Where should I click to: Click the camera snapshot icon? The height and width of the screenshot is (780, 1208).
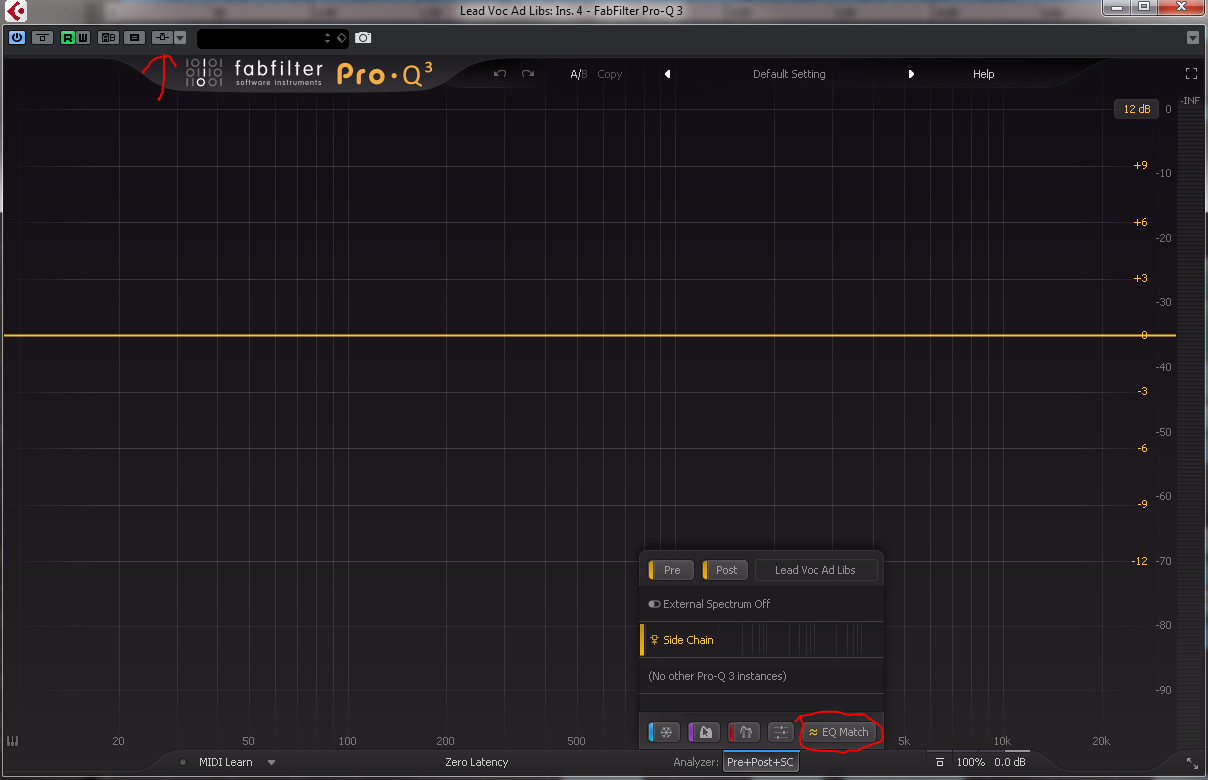tap(363, 38)
